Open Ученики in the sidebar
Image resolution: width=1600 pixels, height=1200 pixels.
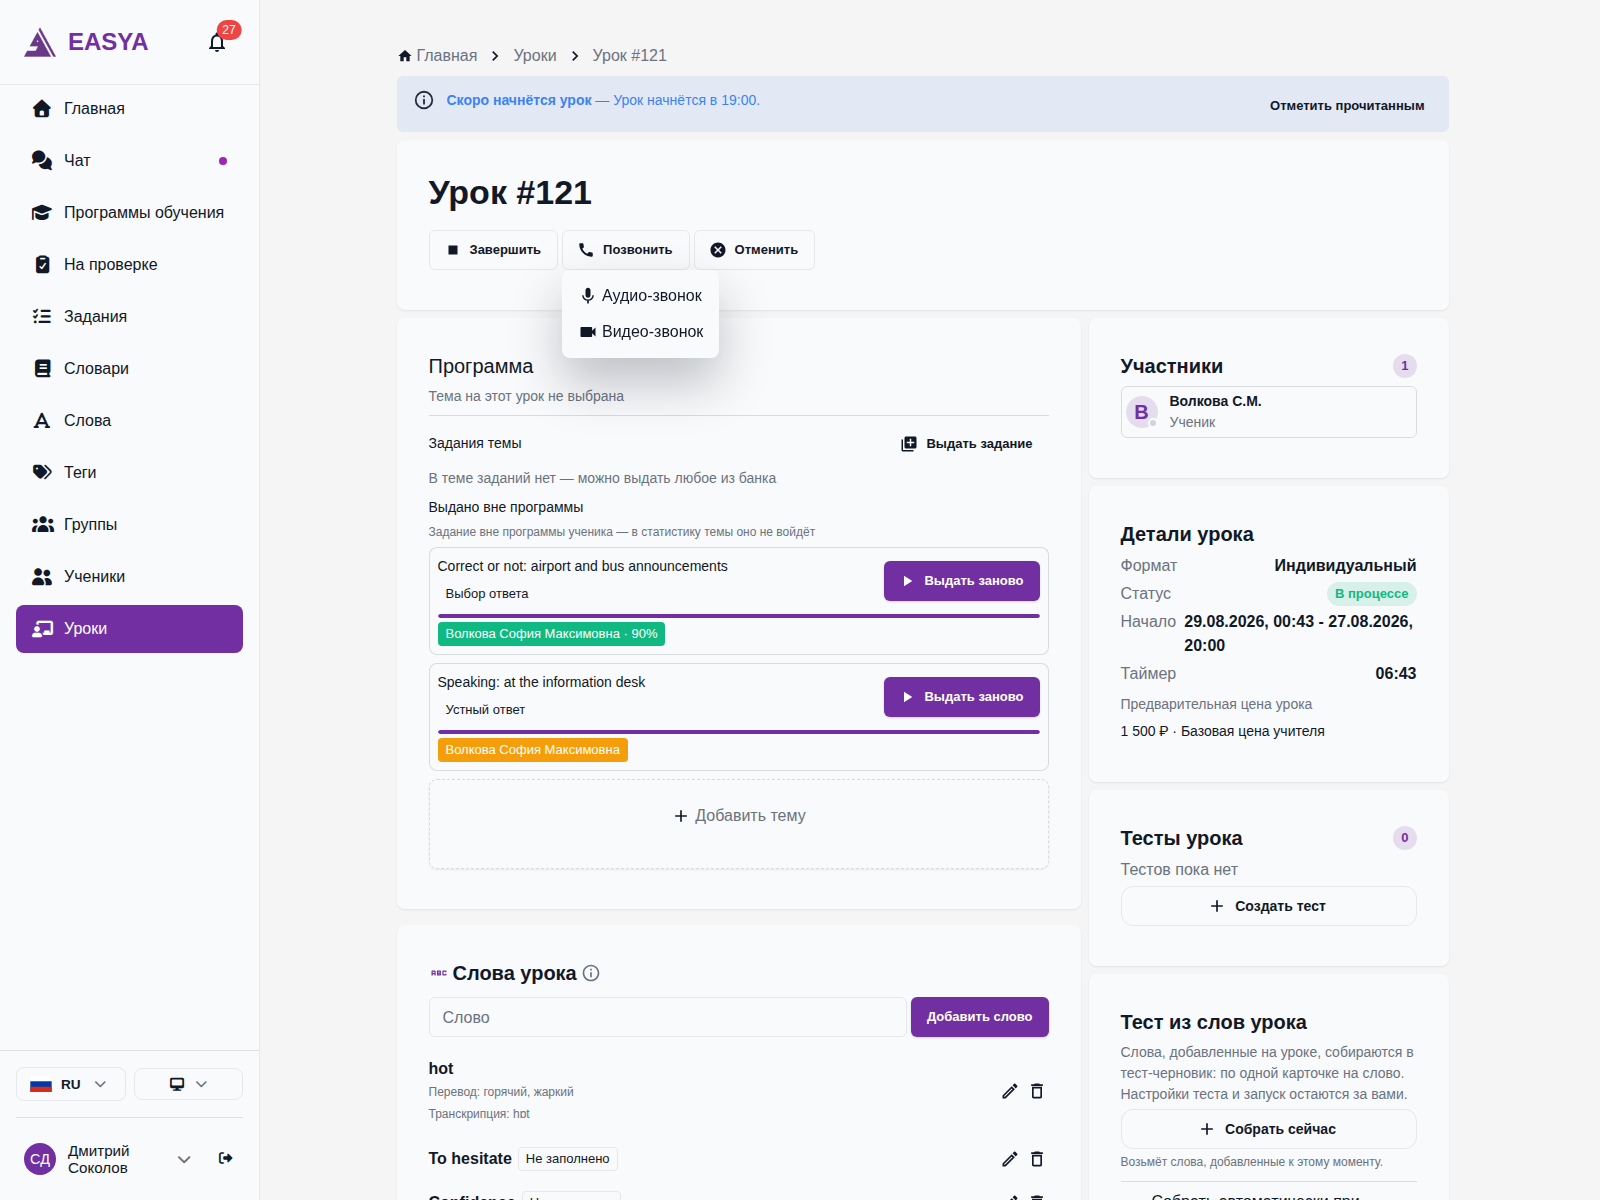click(129, 577)
